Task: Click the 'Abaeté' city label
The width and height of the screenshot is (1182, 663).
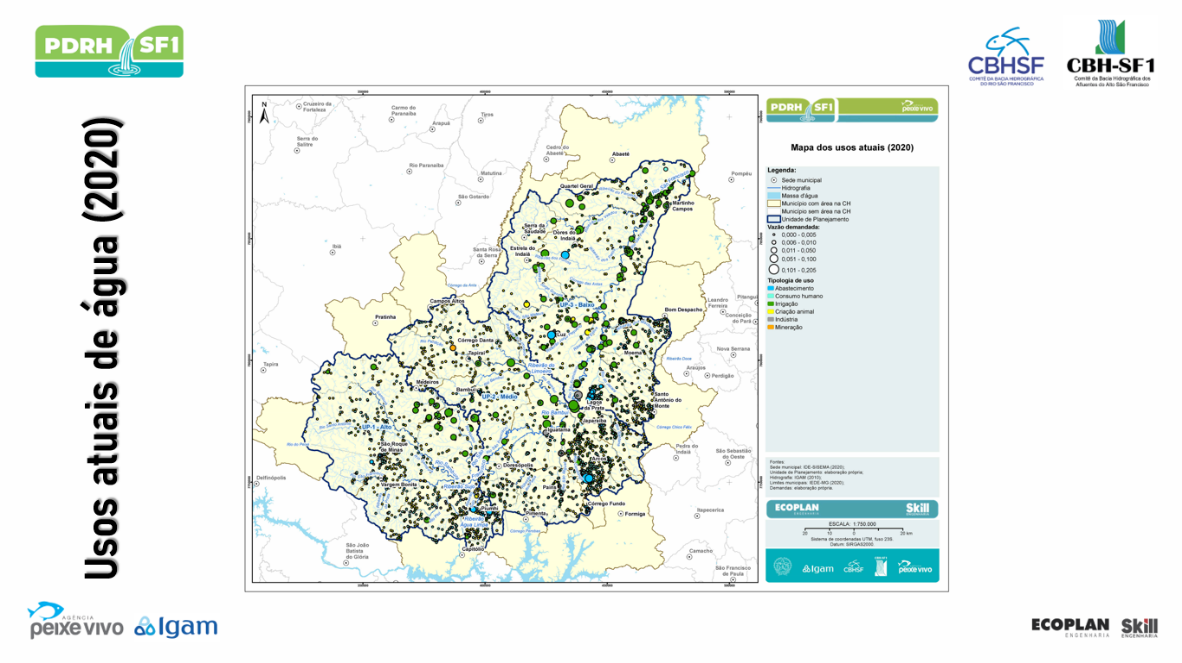Action: (x=620, y=154)
